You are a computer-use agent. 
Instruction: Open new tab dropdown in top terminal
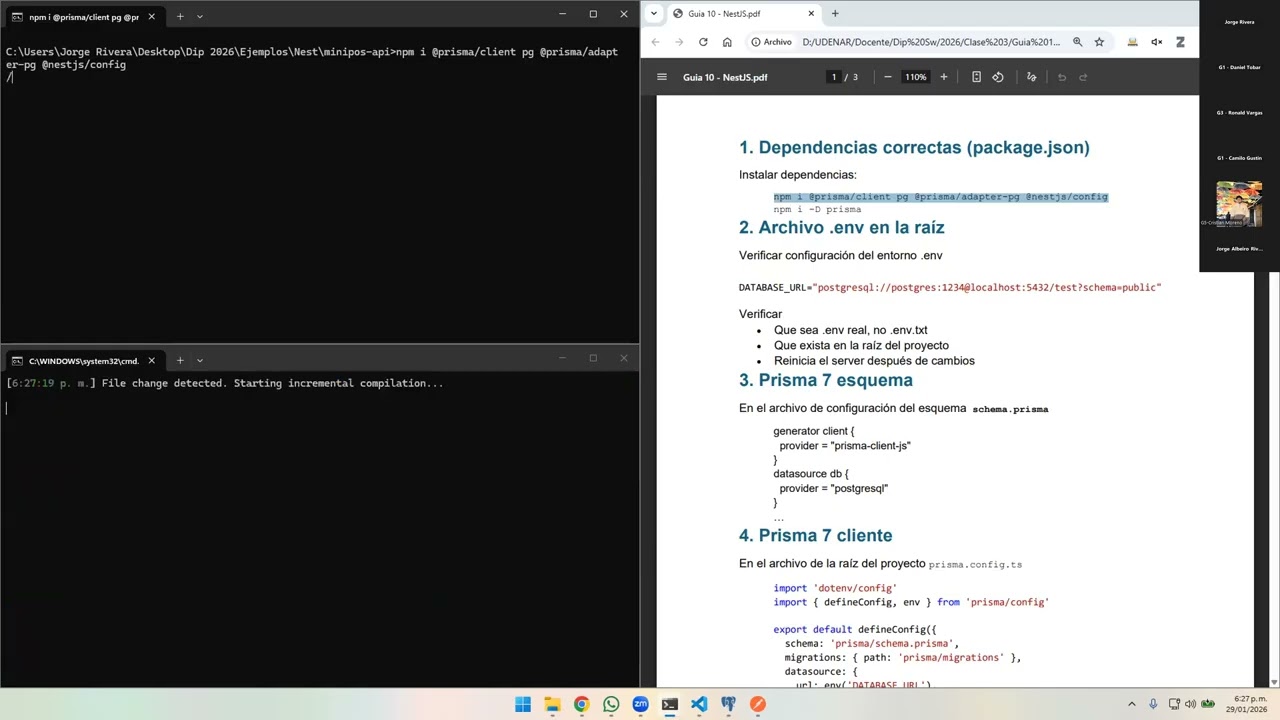(199, 16)
